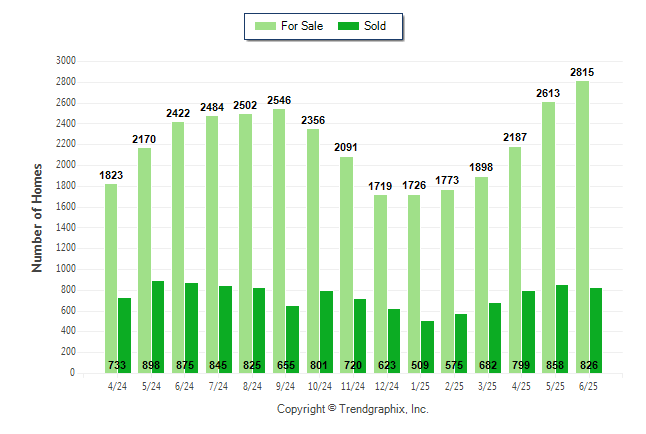Click the 12/24 For Sale bar labeled 1719
646x434 pixels.
[381, 284]
